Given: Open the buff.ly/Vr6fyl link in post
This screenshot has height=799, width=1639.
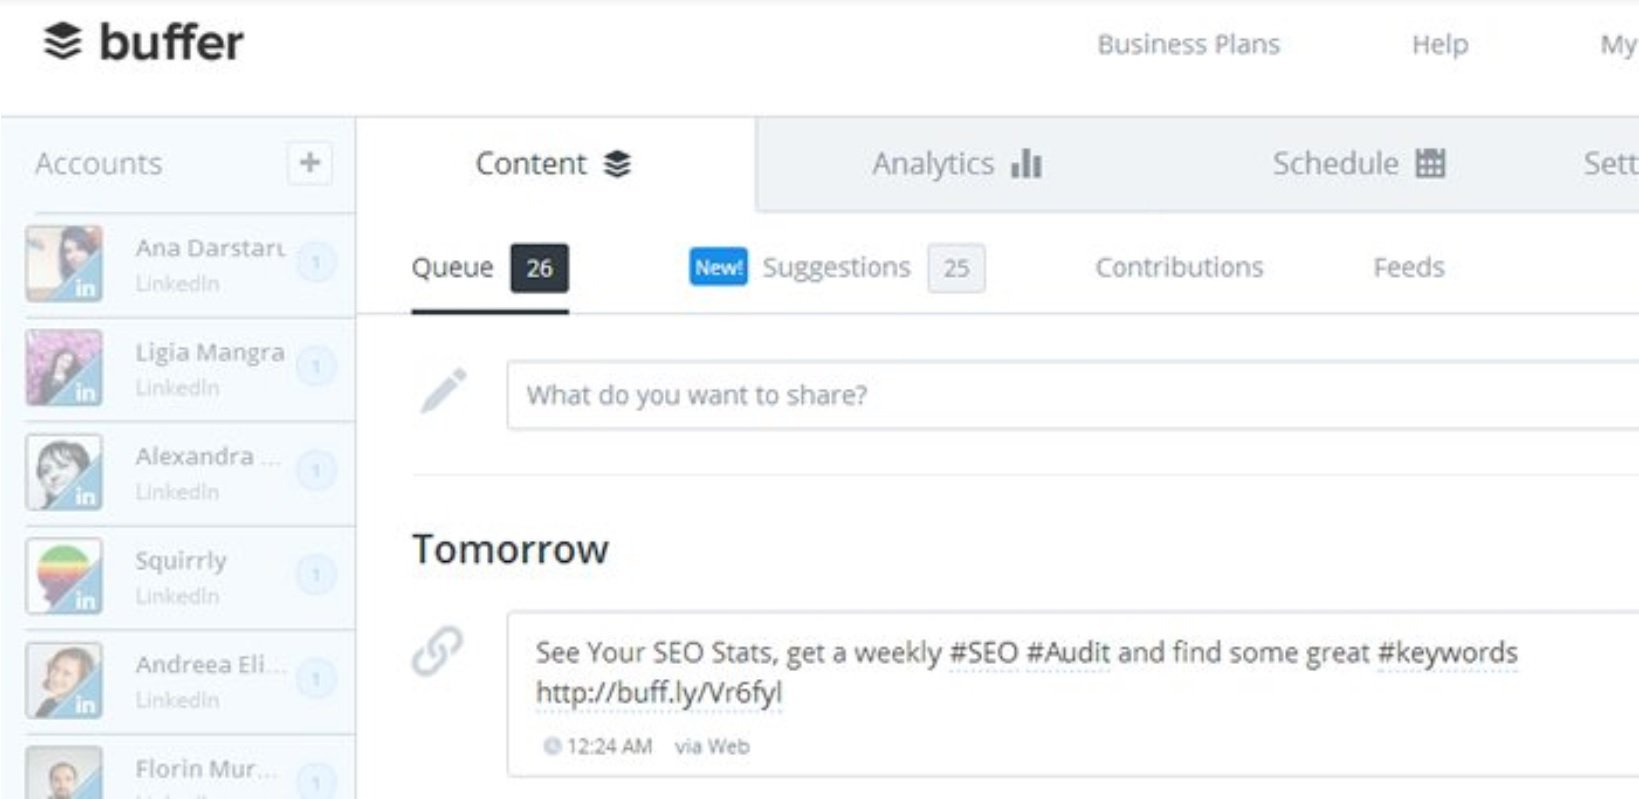Looking at the screenshot, I should (659, 693).
